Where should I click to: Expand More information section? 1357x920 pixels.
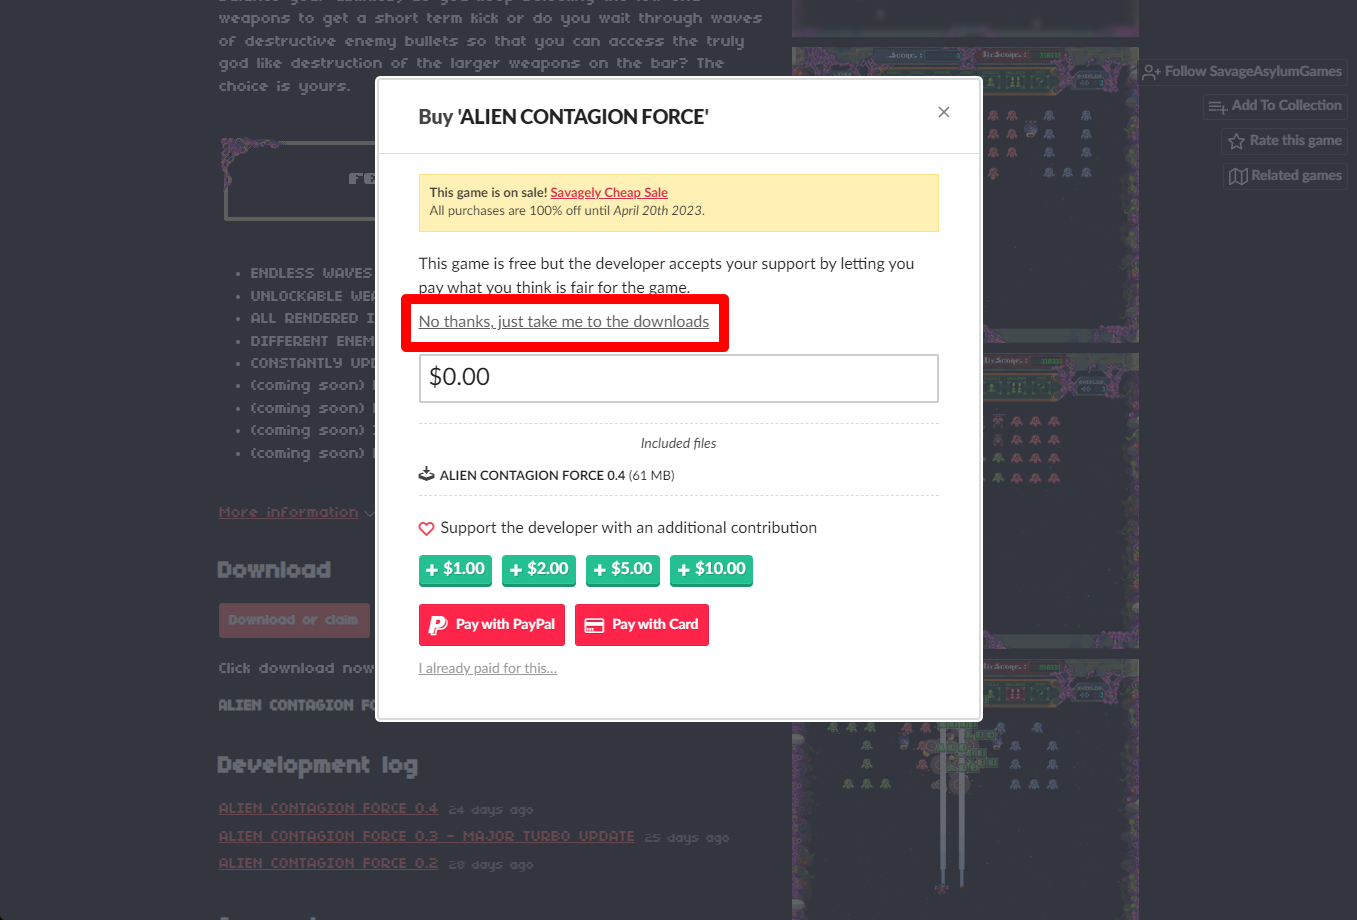[x=297, y=512]
